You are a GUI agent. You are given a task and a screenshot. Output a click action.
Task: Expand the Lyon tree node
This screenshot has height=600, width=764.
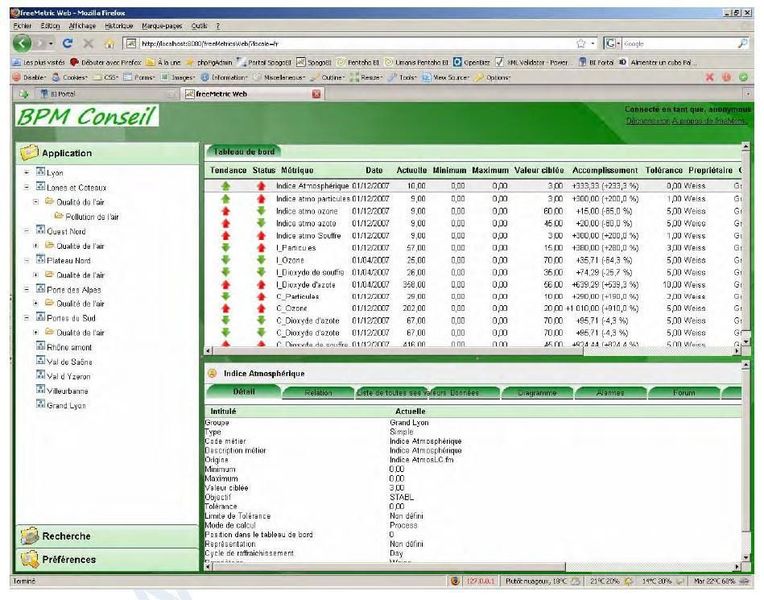[27, 173]
